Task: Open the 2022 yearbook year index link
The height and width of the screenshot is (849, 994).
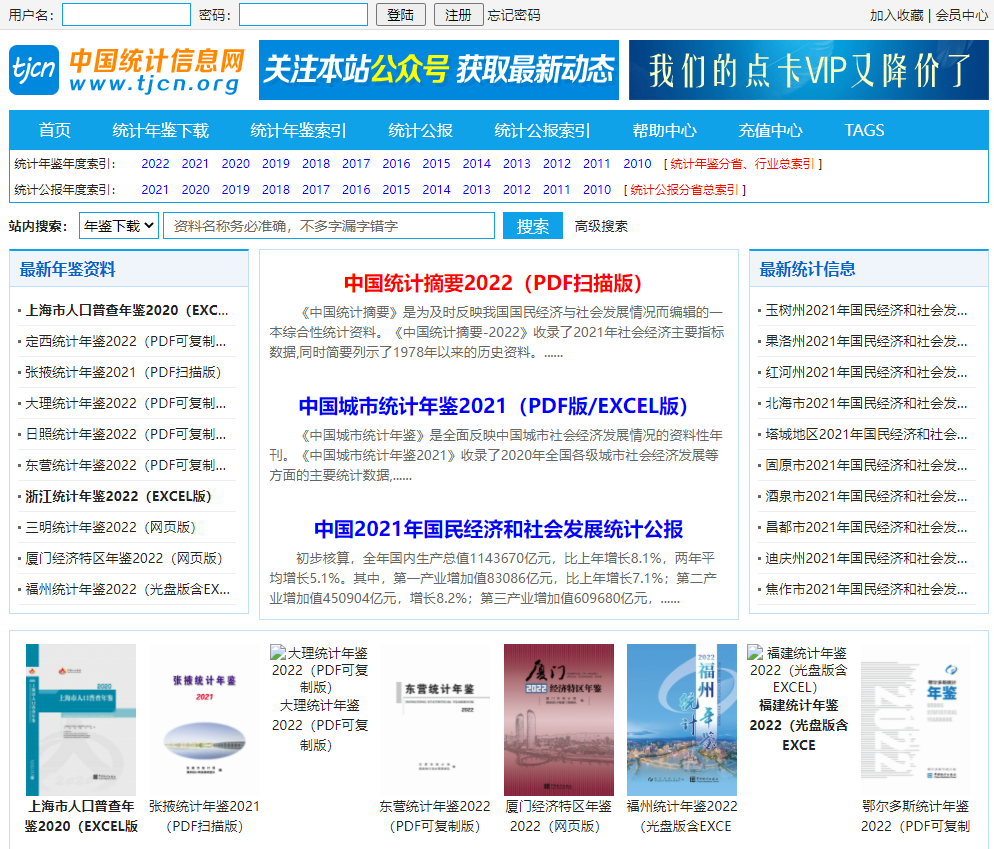Action: click(155, 164)
